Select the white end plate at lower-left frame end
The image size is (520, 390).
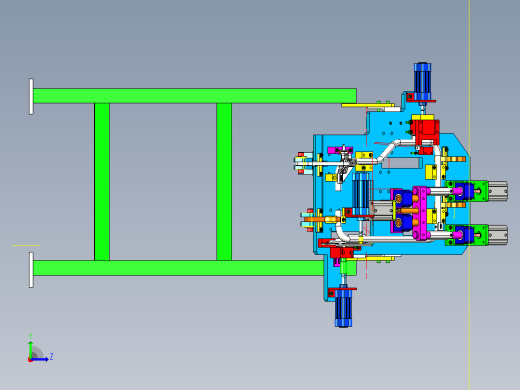point(31,270)
